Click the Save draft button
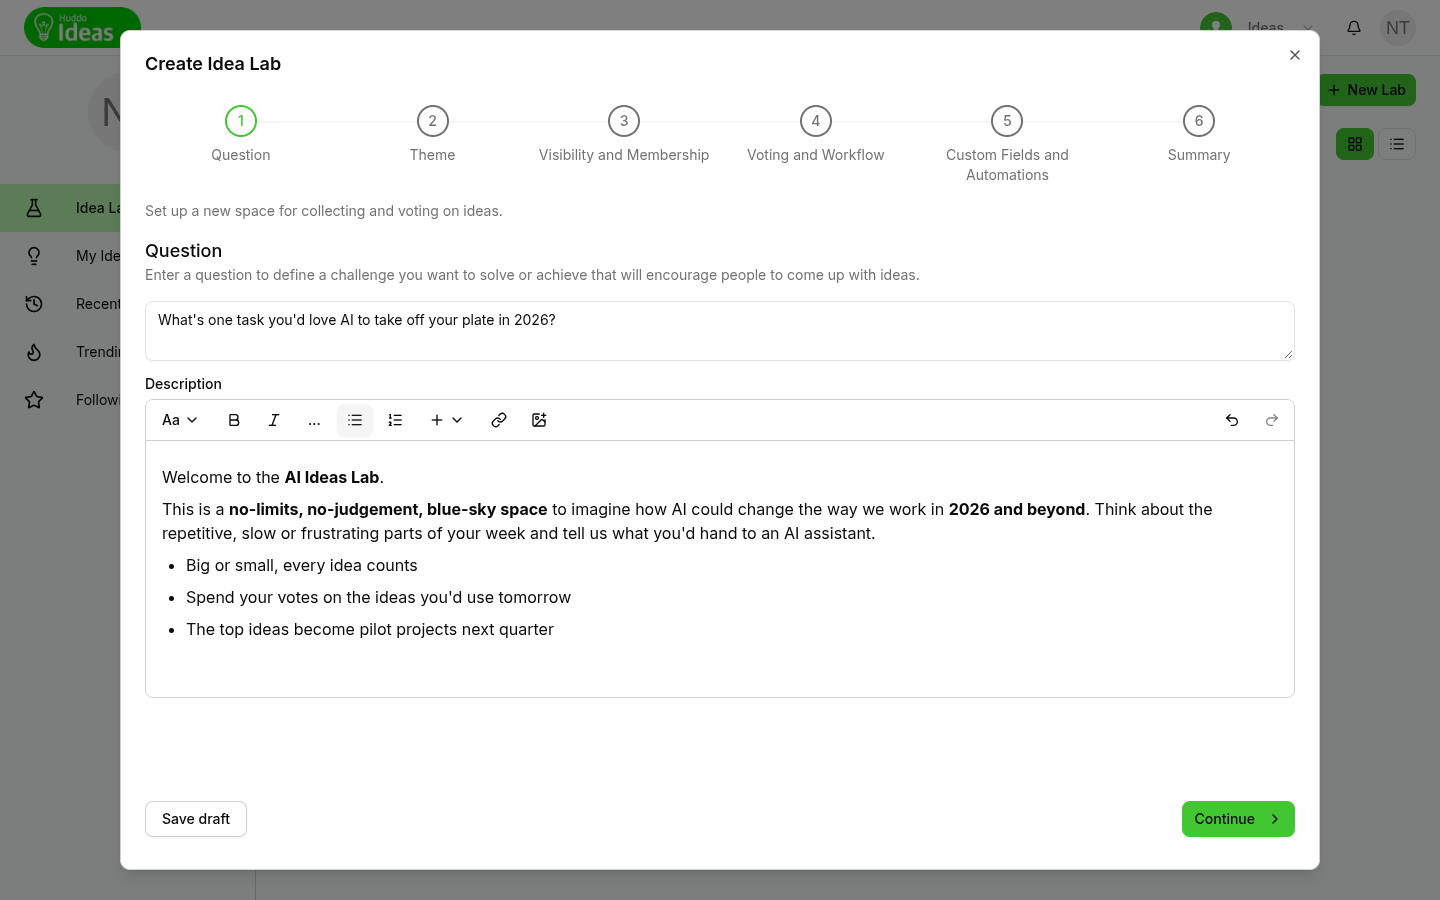 [196, 819]
